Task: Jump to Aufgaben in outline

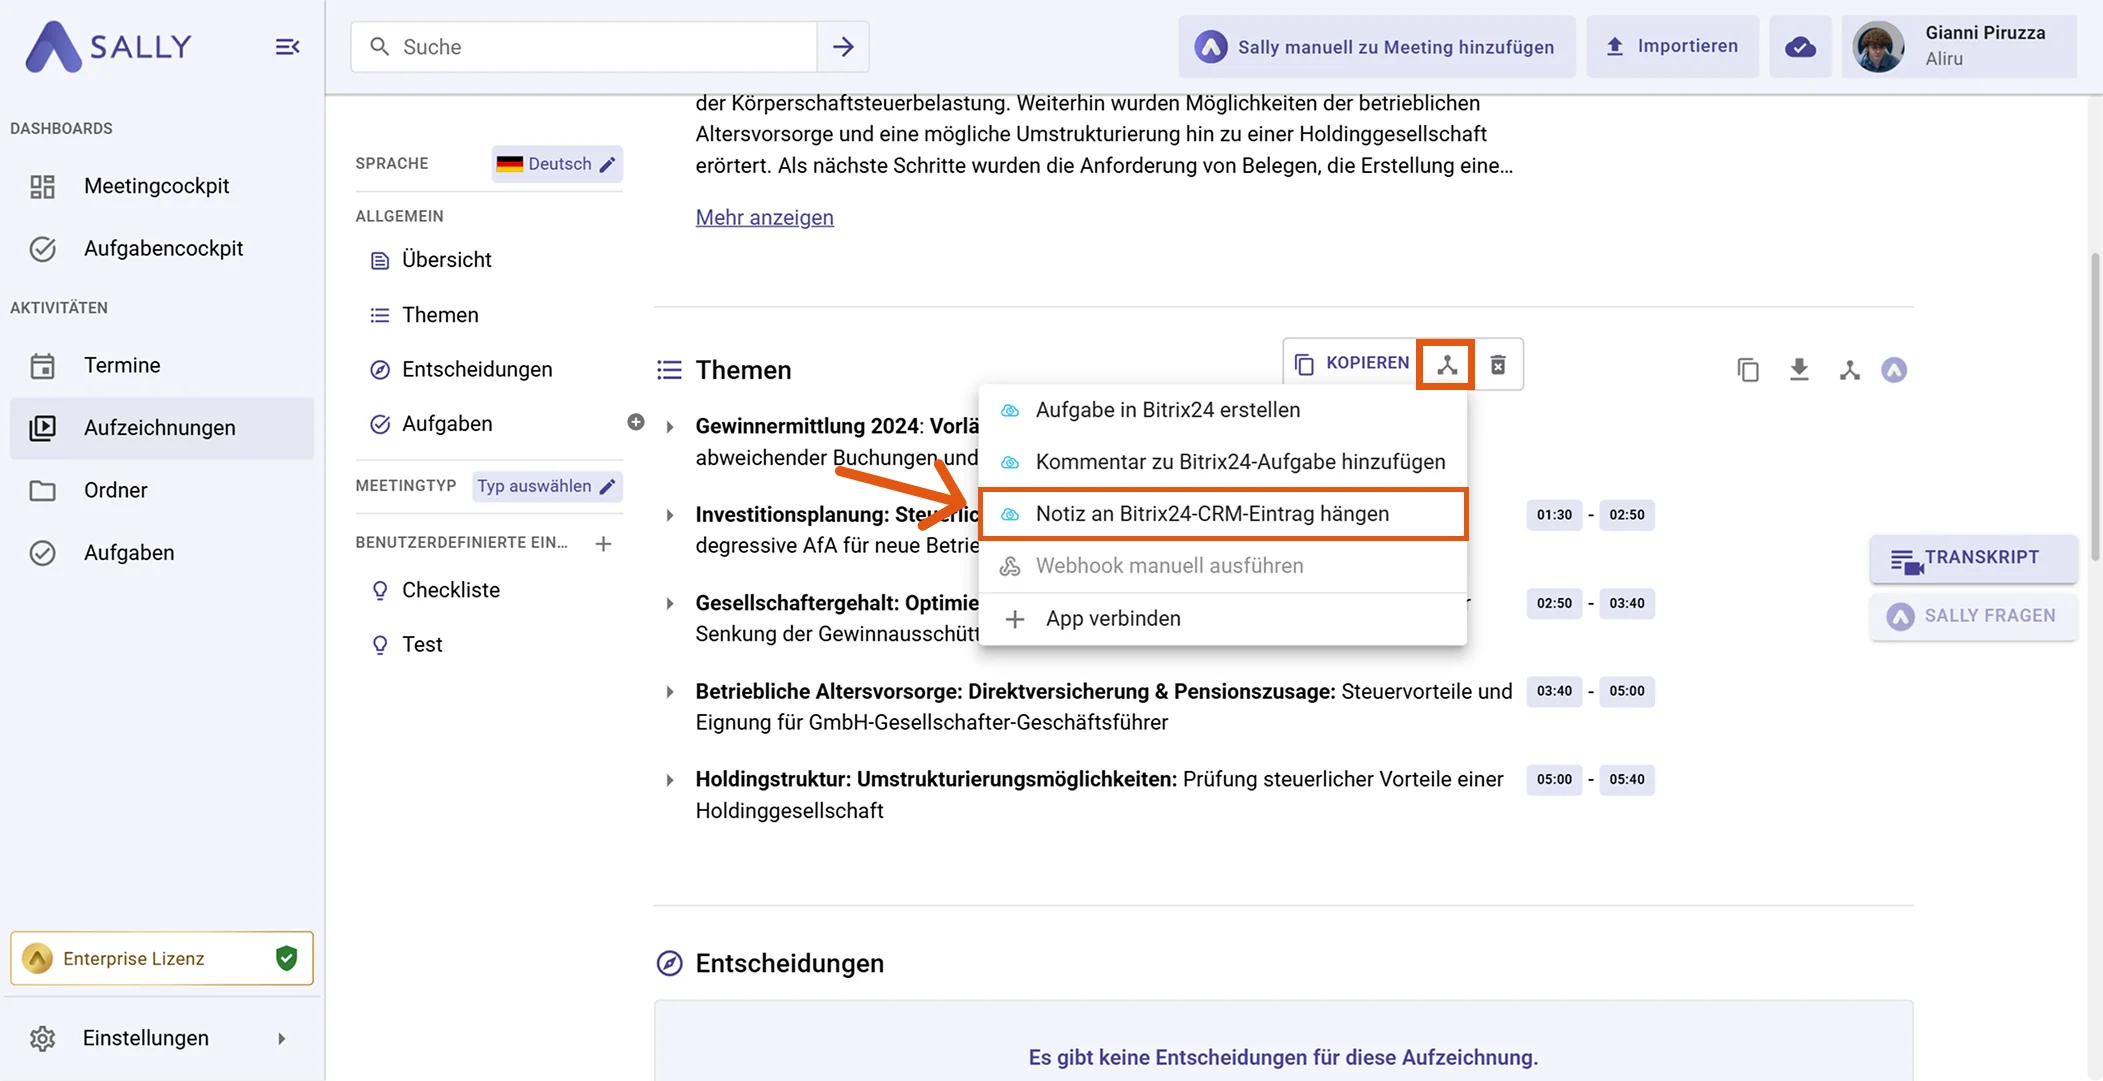Action: click(447, 424)
